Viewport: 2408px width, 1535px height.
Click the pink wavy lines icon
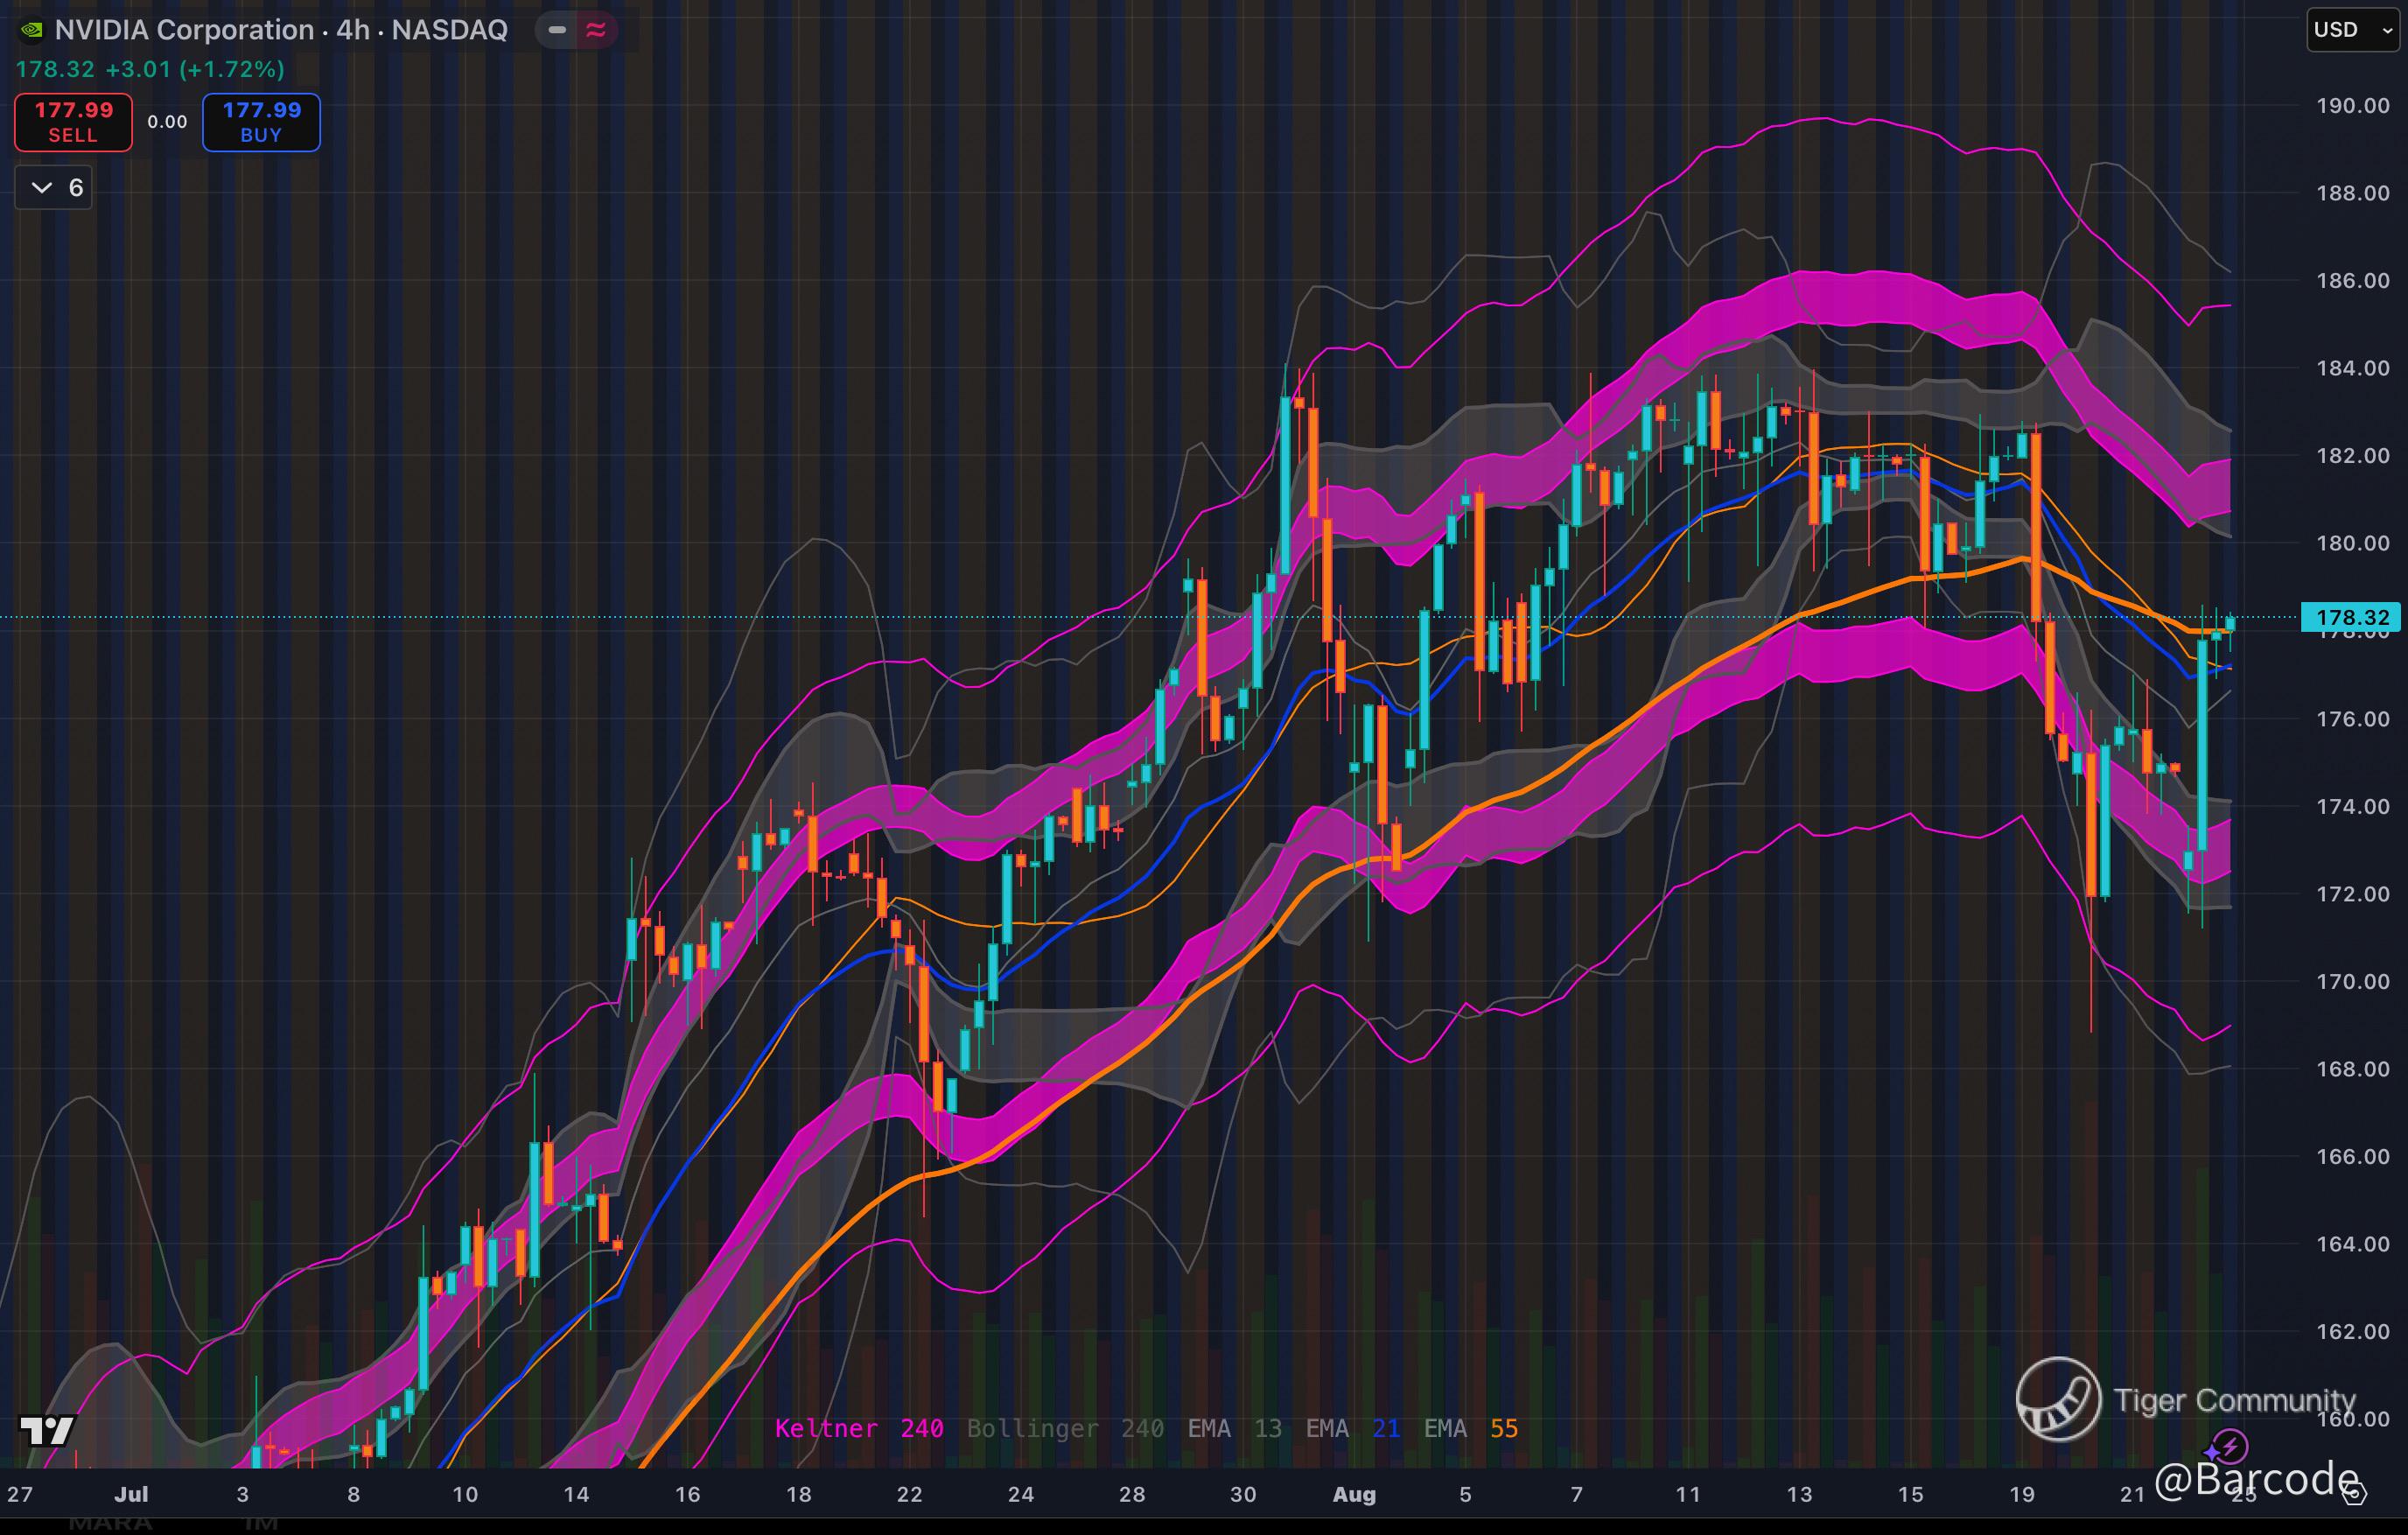point(596,30)
